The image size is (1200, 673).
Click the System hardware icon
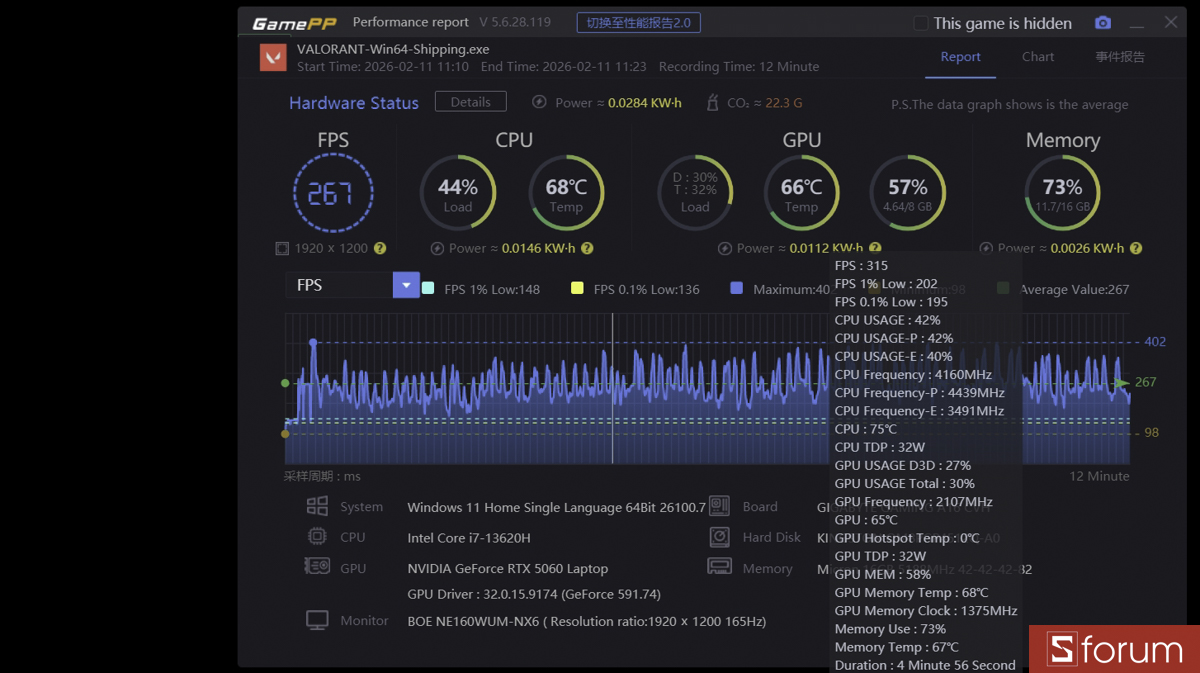(x=318, y=506)
